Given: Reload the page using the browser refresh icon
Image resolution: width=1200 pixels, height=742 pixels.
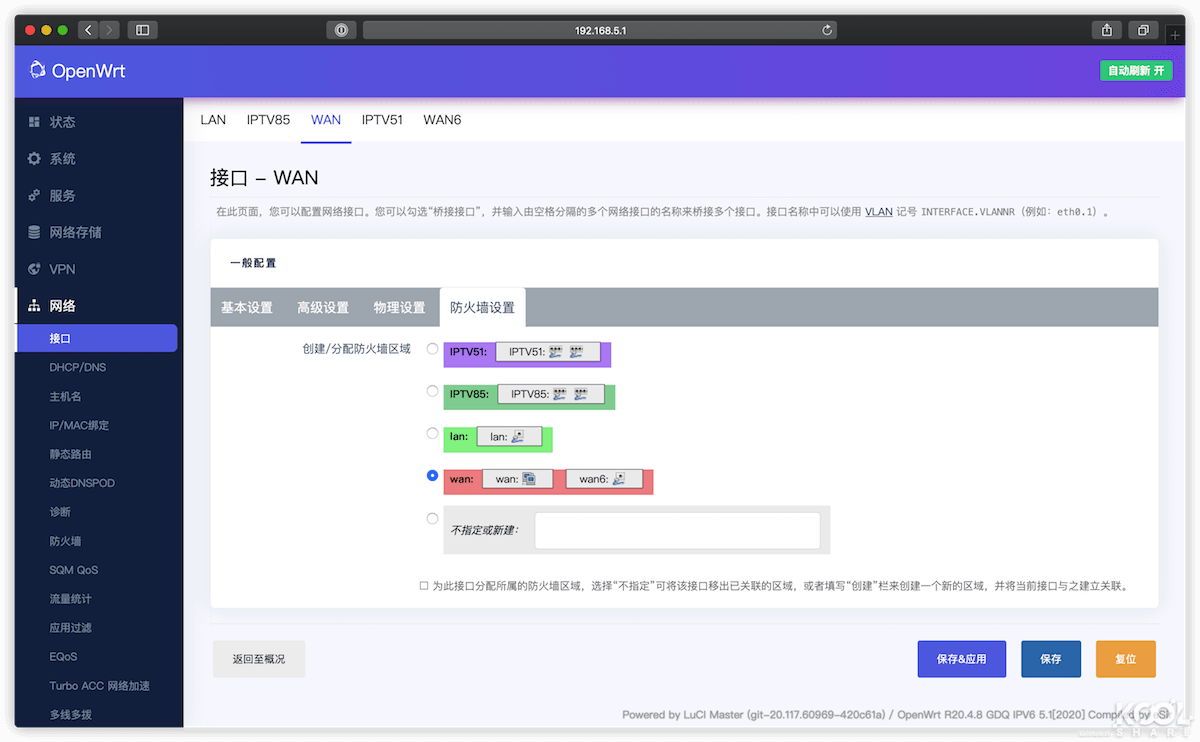Looking at the screenshot, I should [826, 29].
